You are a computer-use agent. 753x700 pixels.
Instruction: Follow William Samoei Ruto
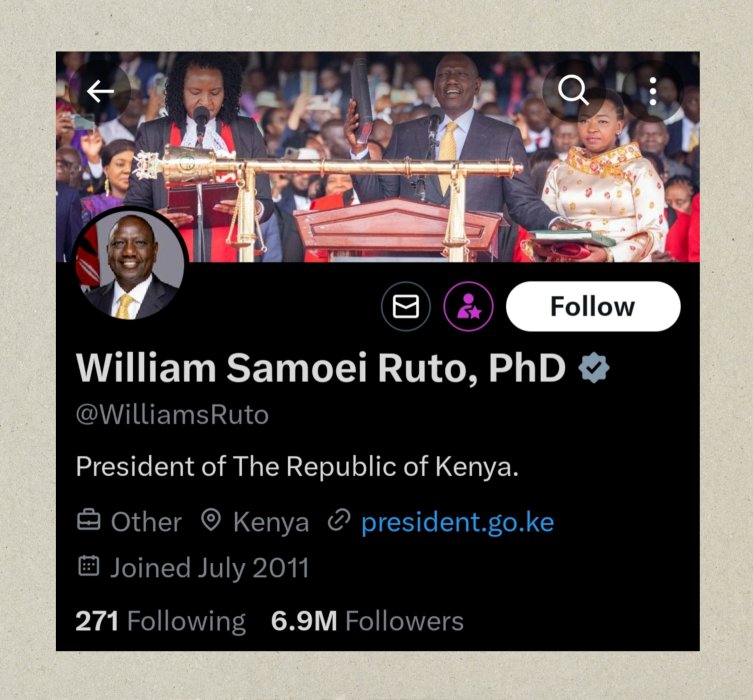pyautogui.click(x=593, y=306)
